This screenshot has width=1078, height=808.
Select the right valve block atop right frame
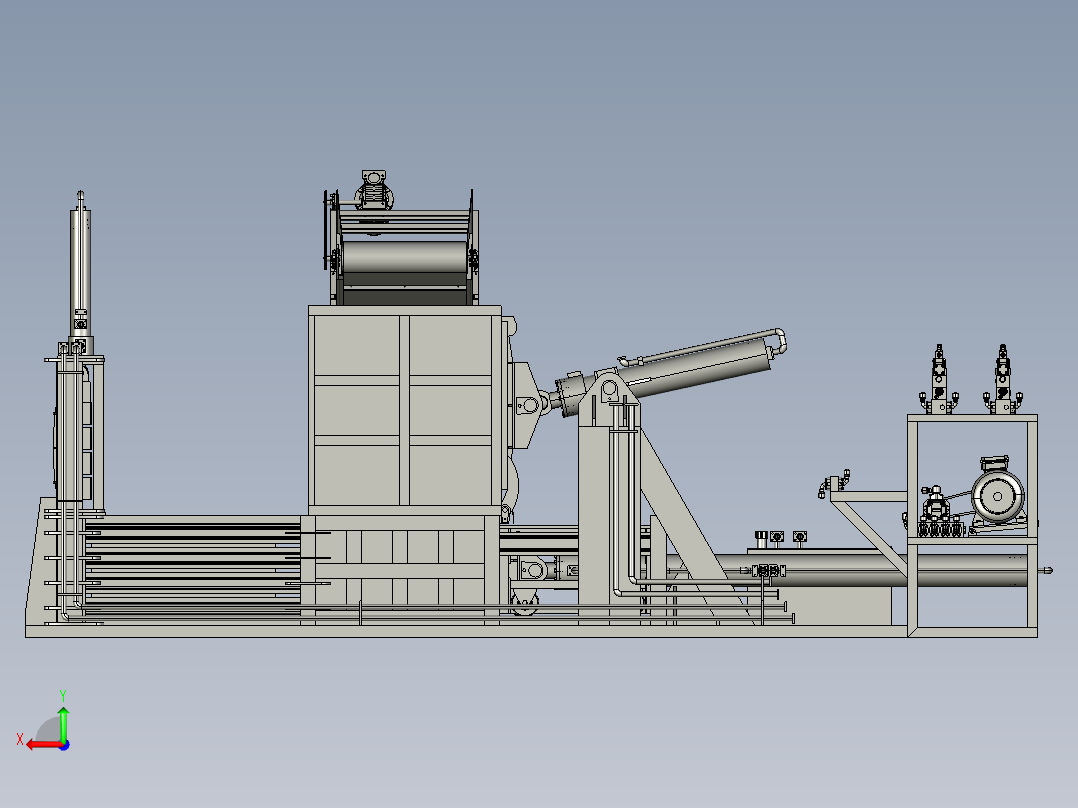coord(1002,380)
